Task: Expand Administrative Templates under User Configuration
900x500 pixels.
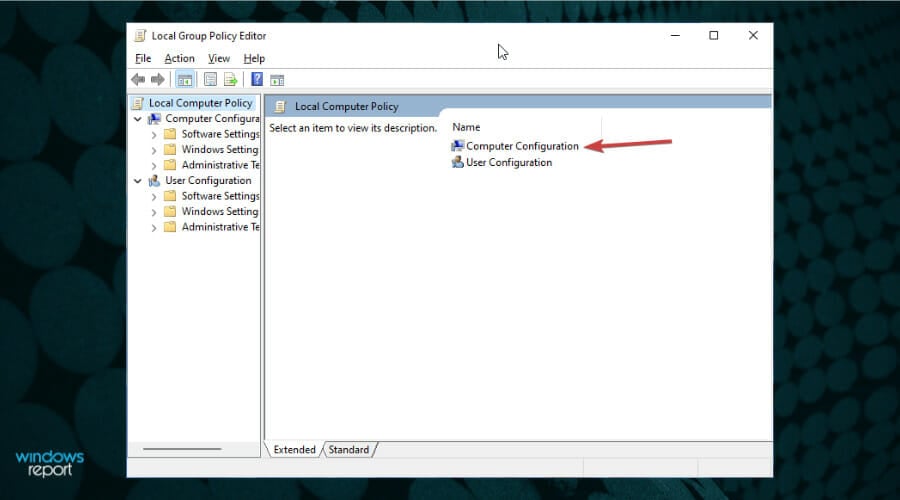Action: [154, 228]
